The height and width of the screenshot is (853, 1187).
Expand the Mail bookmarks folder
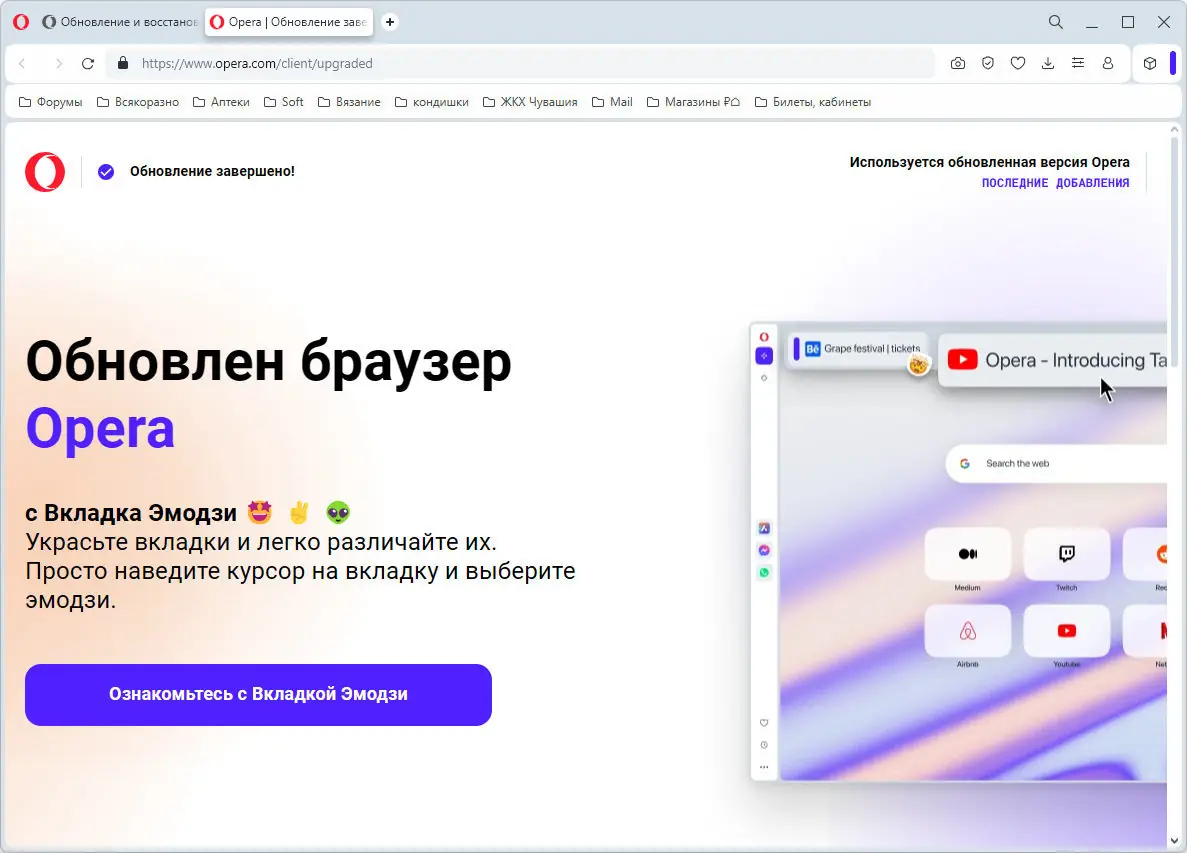612,102
